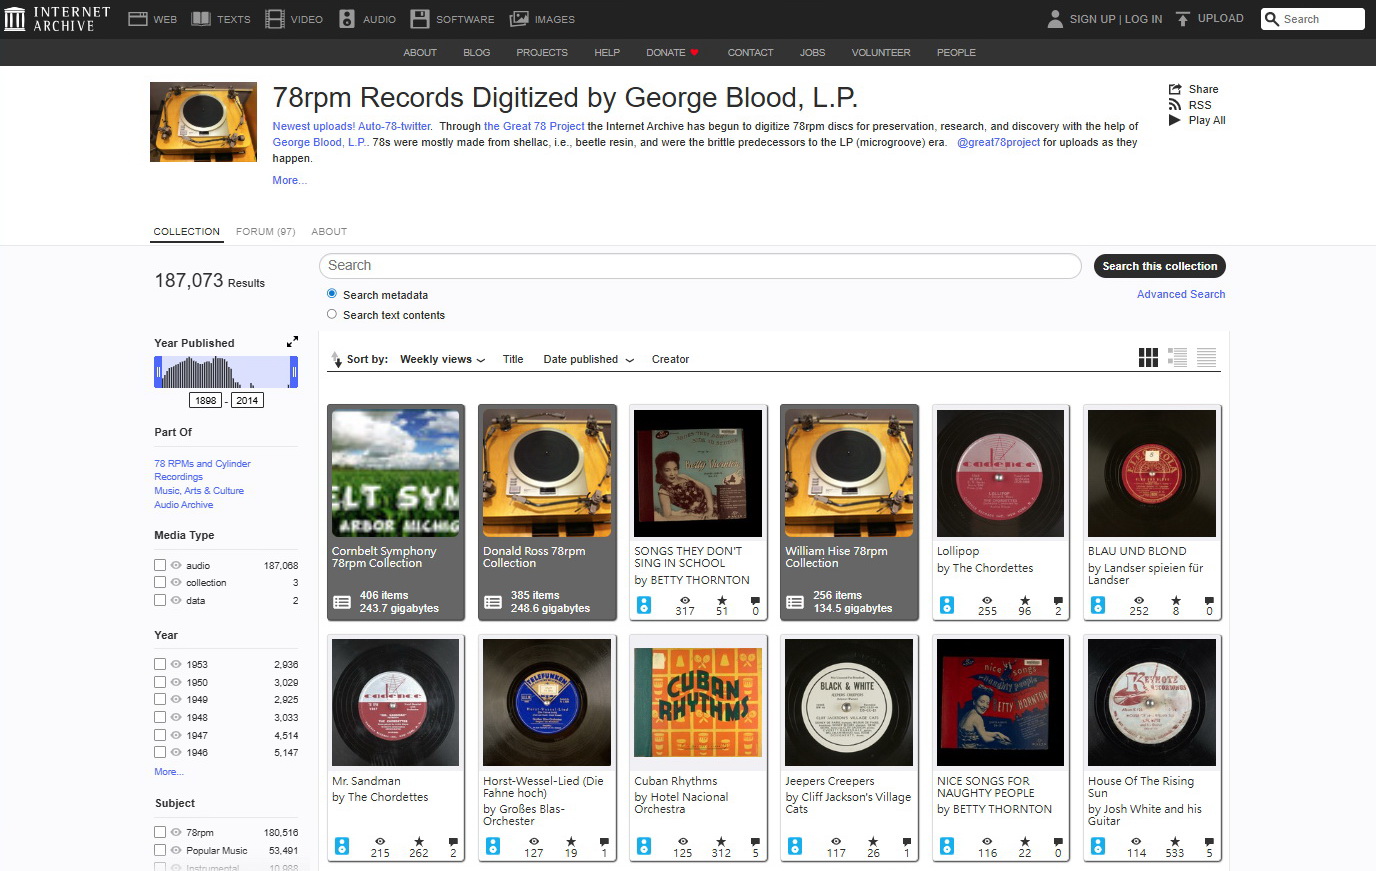Image resolution: width=1376 pixels, height=871 pixels.
Task: Open the Audio speaker icon
Action: coord(347,19)
